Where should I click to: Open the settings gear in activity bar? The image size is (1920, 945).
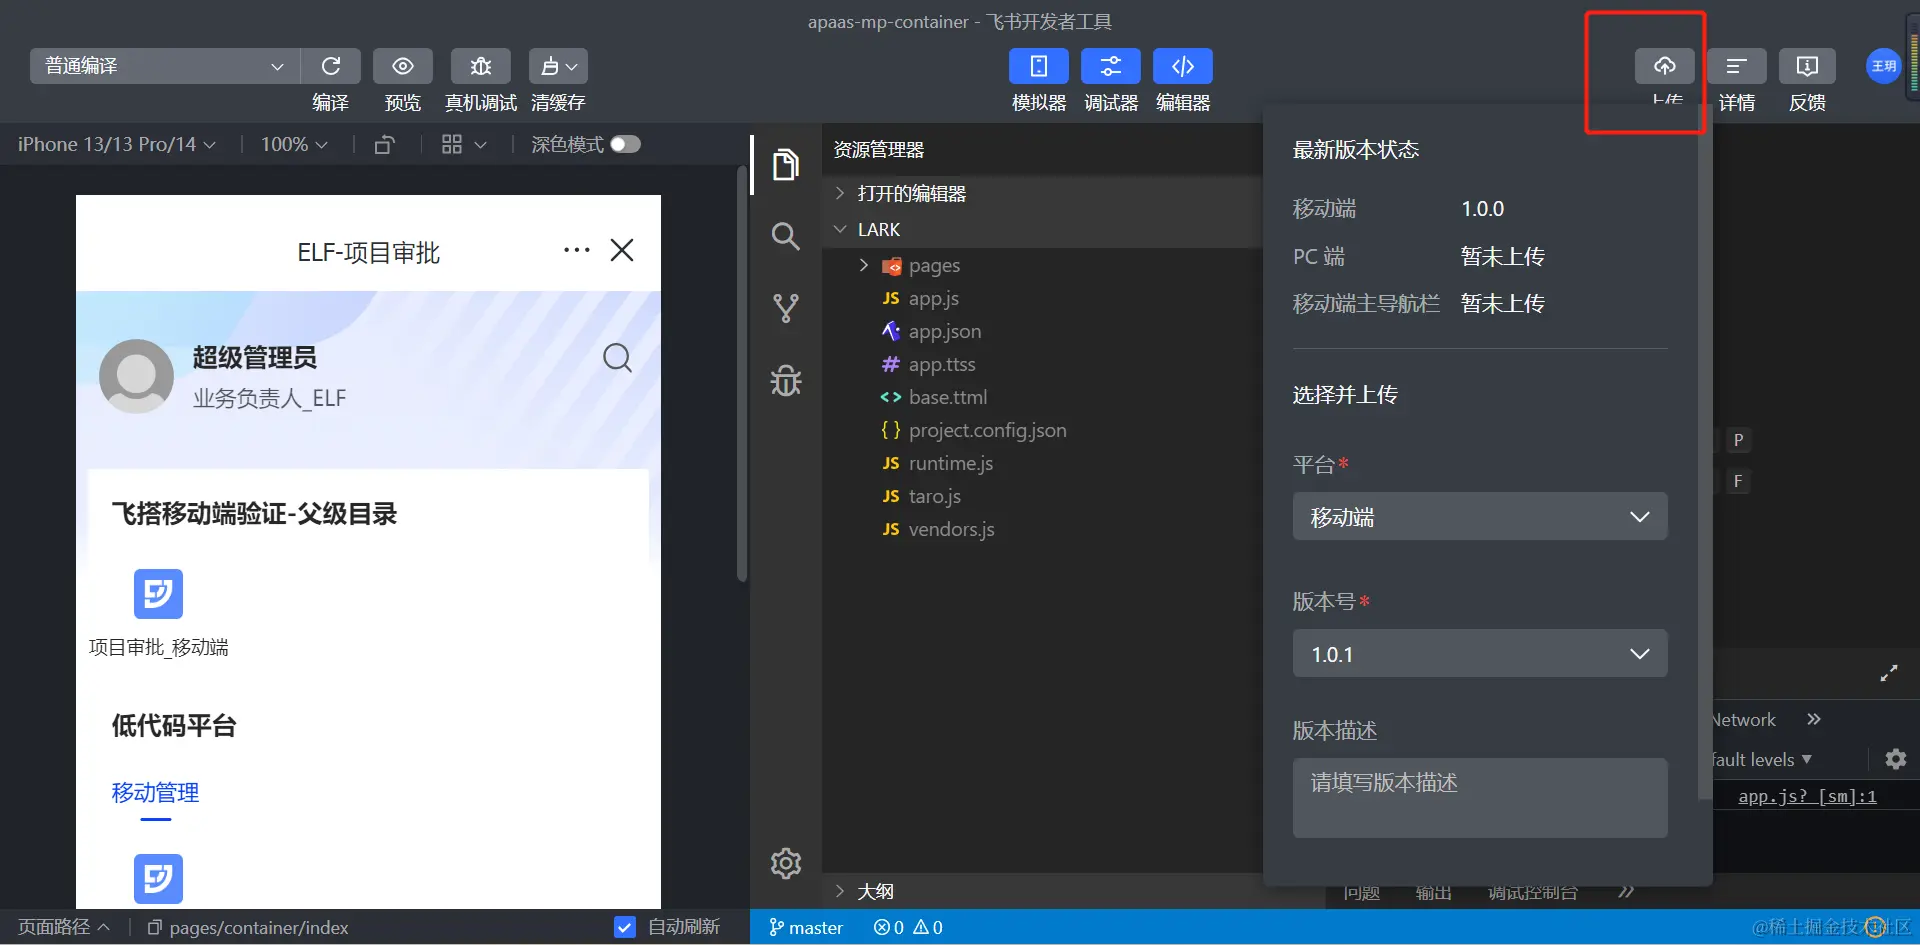click(x=786, y=863)
